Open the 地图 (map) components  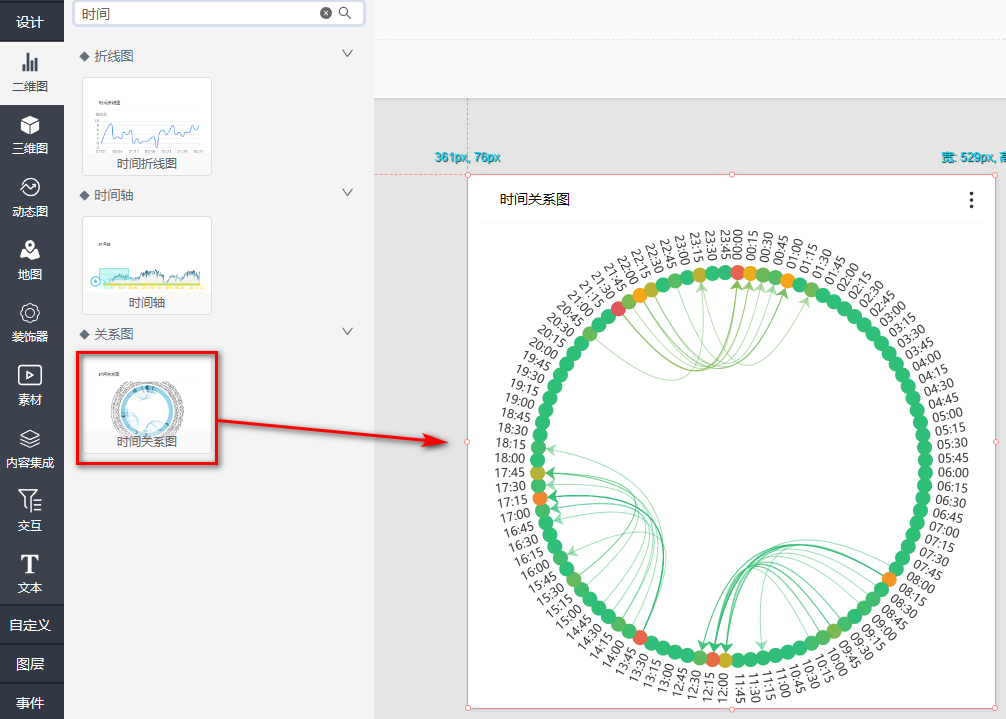pyautogui.click(x=30, y=261)
